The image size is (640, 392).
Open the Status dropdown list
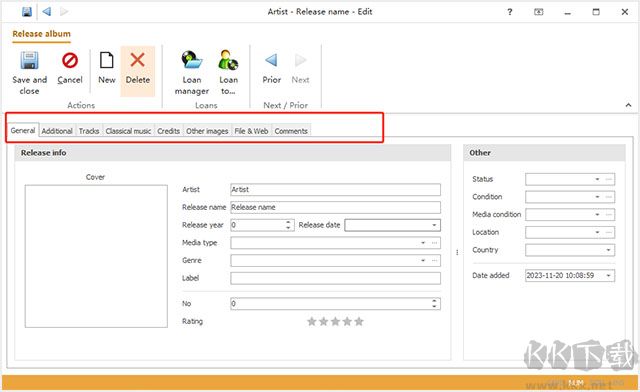click(x=597, y=179)
